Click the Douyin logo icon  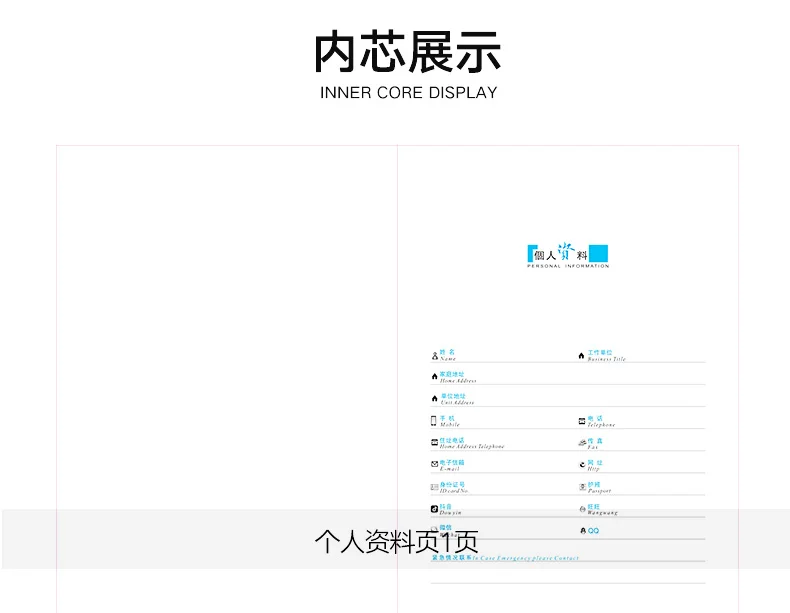[434, 509]
